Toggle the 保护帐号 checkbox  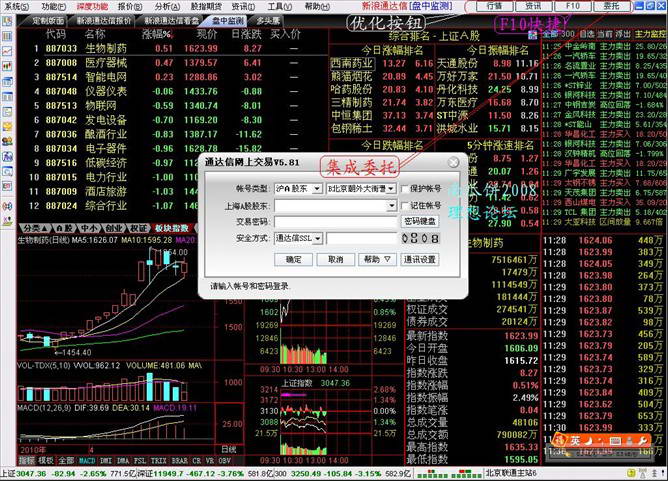pos(405,189)
